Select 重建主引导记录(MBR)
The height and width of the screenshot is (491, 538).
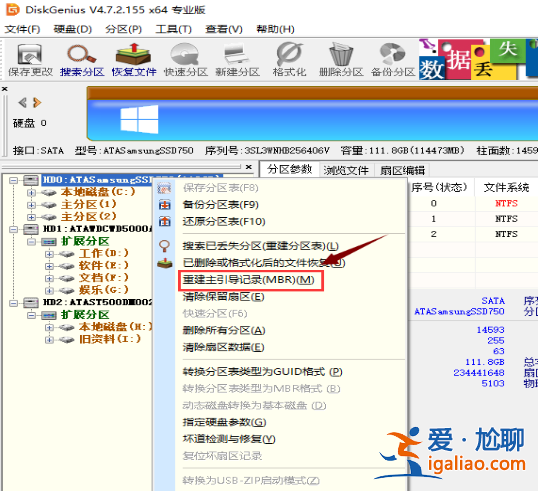[248, 280]
